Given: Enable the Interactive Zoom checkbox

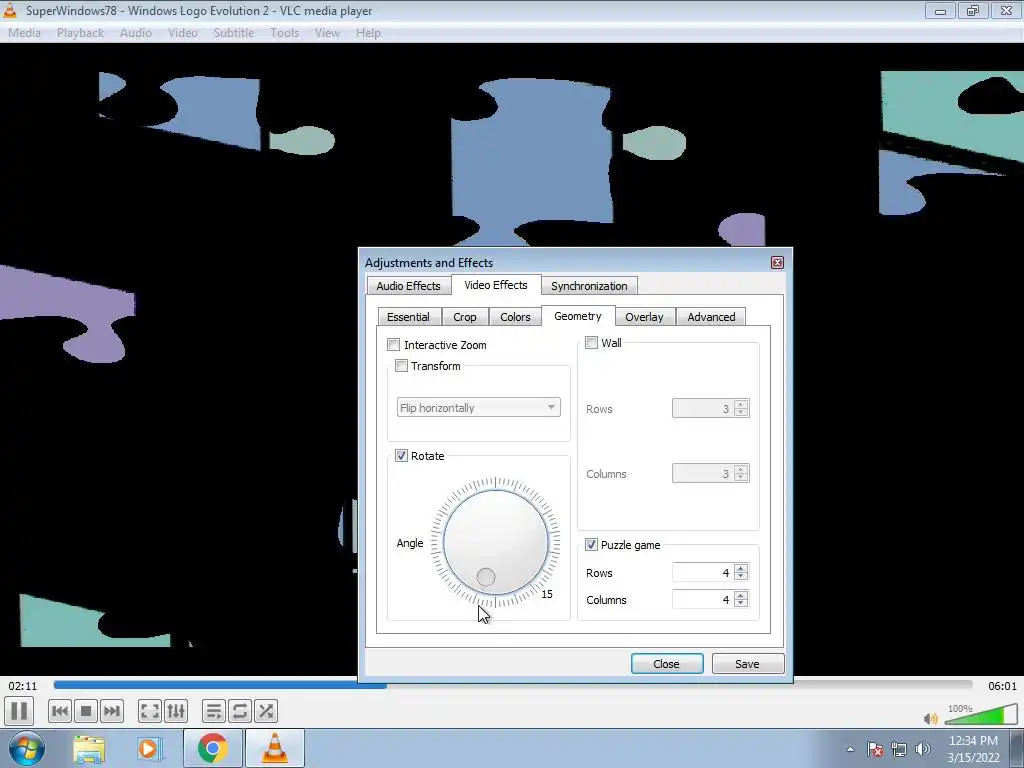Looking at the screenshot, I should [x=394, y=345].
